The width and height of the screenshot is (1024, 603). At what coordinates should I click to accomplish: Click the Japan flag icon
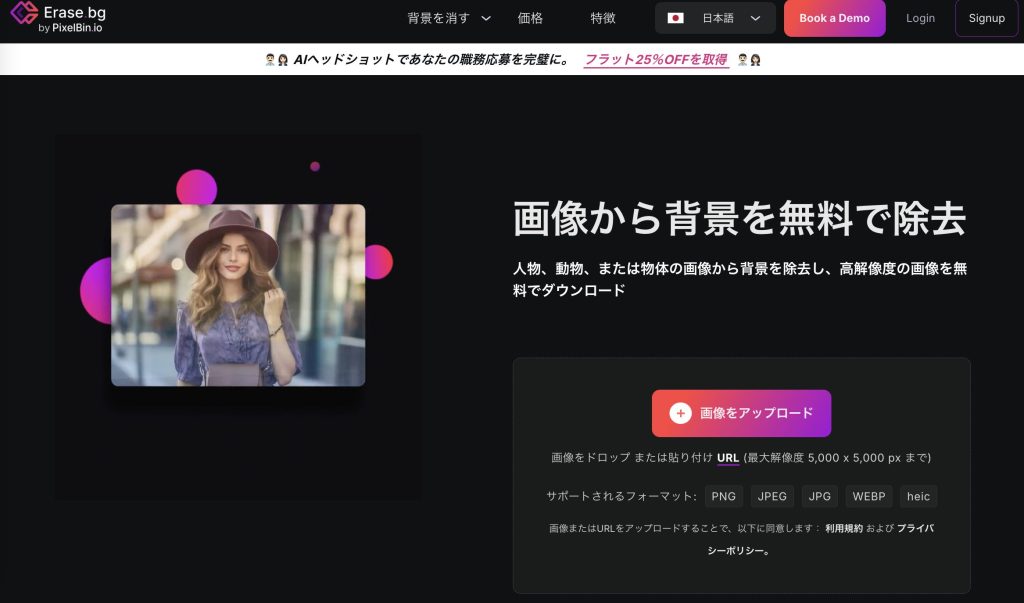(x=676, y=18)
